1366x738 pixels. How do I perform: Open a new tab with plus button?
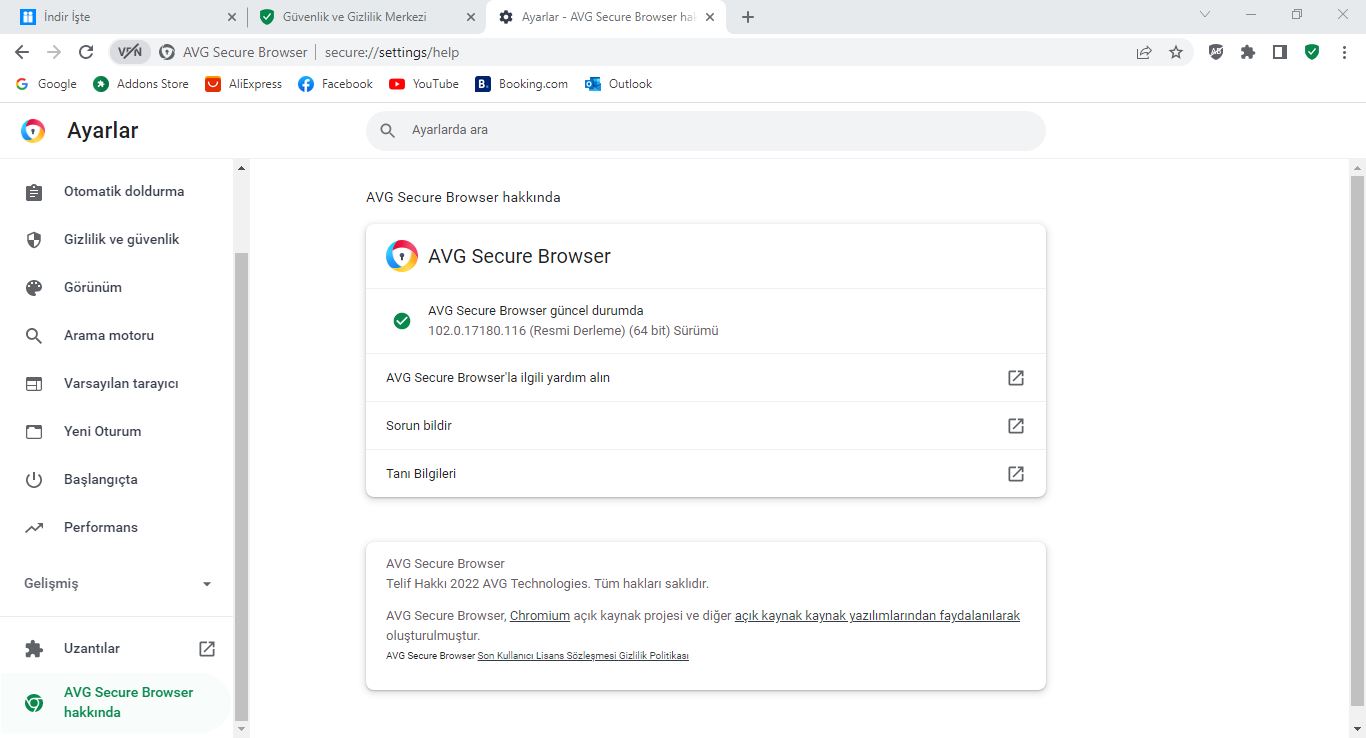click(x=748, y=17)
